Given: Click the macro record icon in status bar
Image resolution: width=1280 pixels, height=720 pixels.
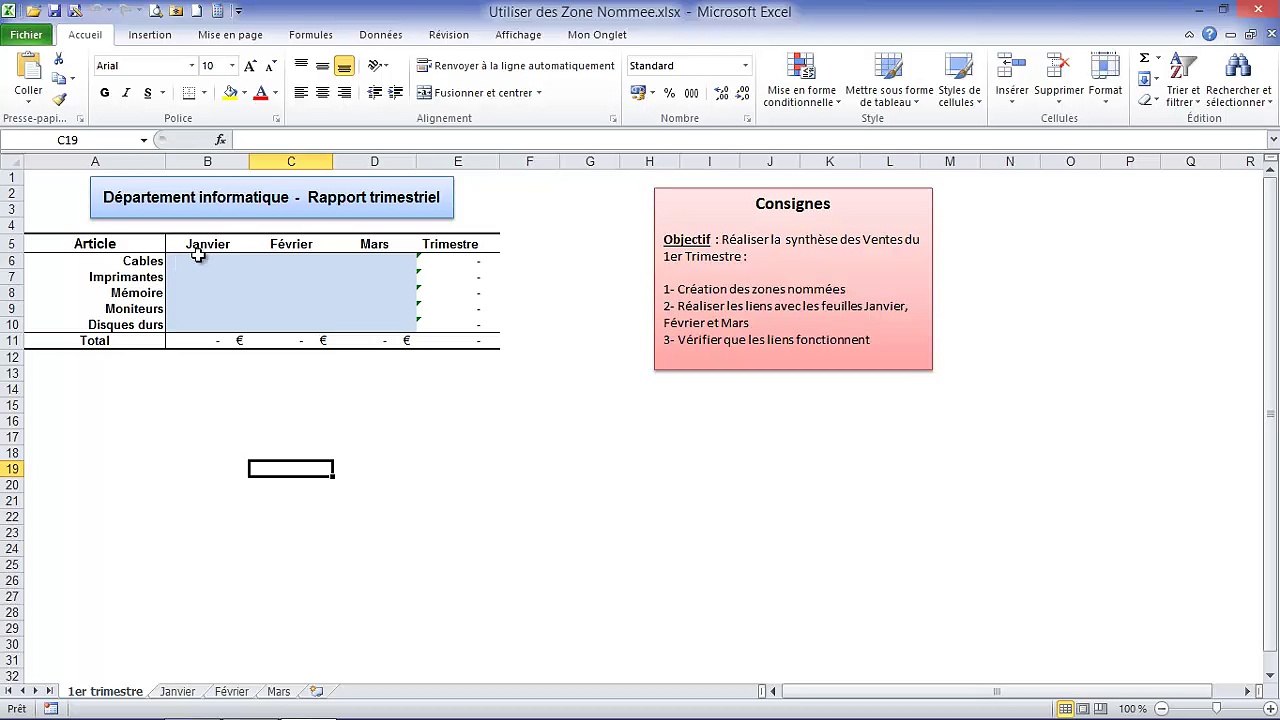Looking at the screenshot, I should pyautogui.click(x=51, y=709).
